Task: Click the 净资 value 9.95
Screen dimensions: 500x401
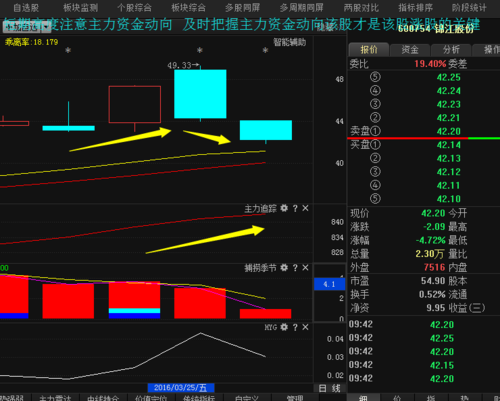Action: click(436, 308)
